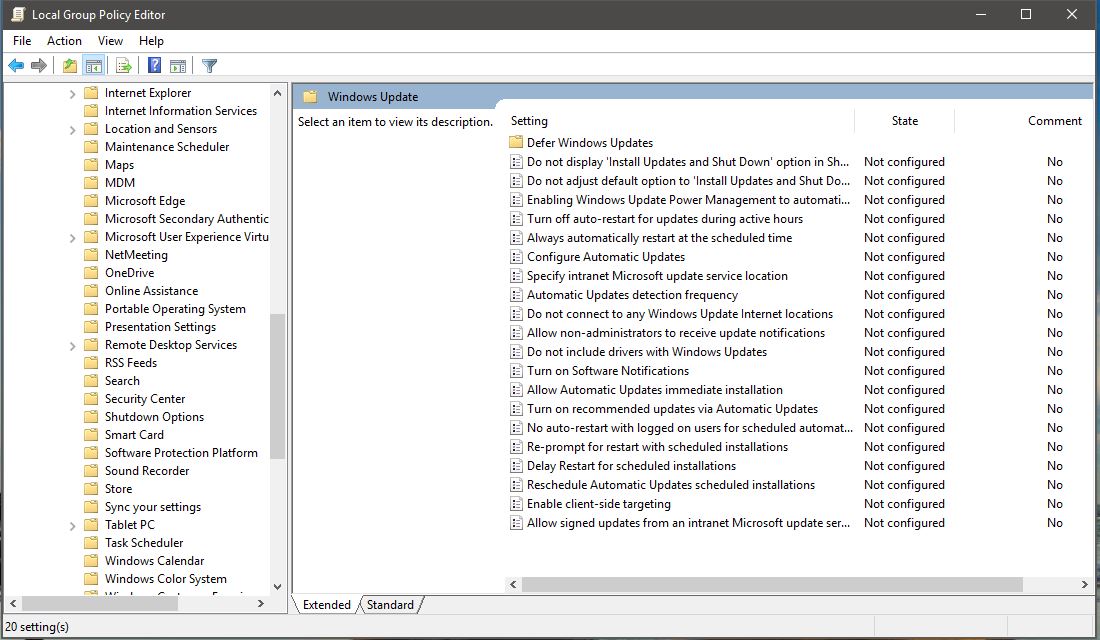Click the folder icon next to Microsoft Edge
The width and height of the screenshot is (1100, 640).
click(90, 201)
